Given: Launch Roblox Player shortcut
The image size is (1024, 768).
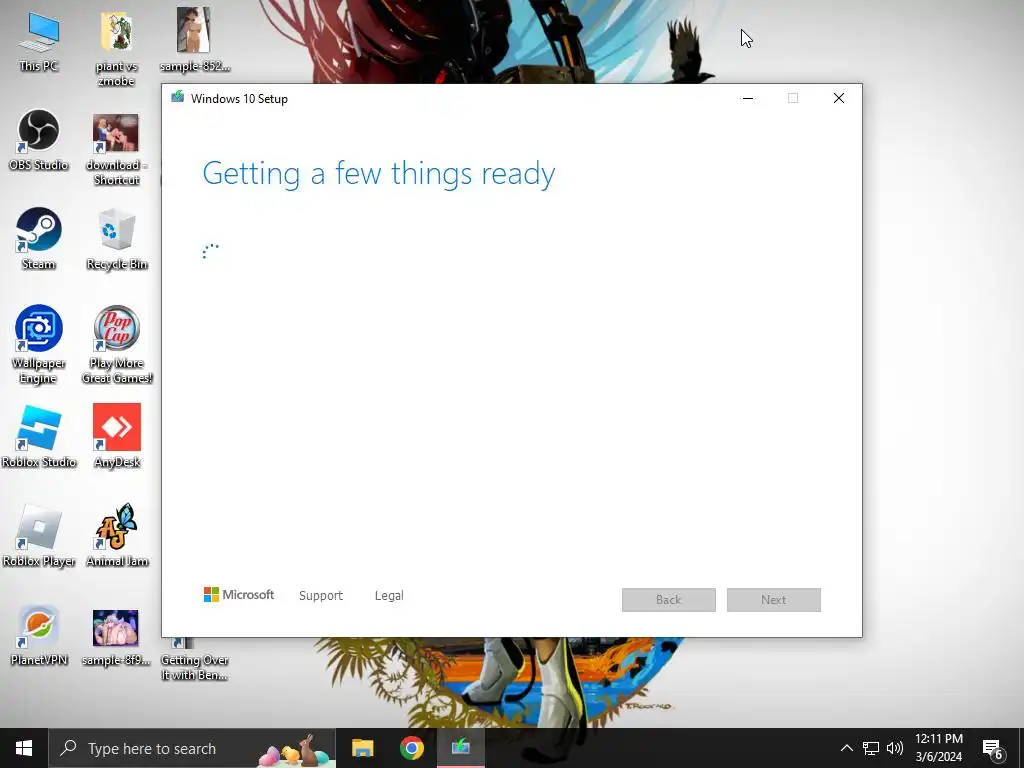Looking at the screenshot, I should [39, 535].
